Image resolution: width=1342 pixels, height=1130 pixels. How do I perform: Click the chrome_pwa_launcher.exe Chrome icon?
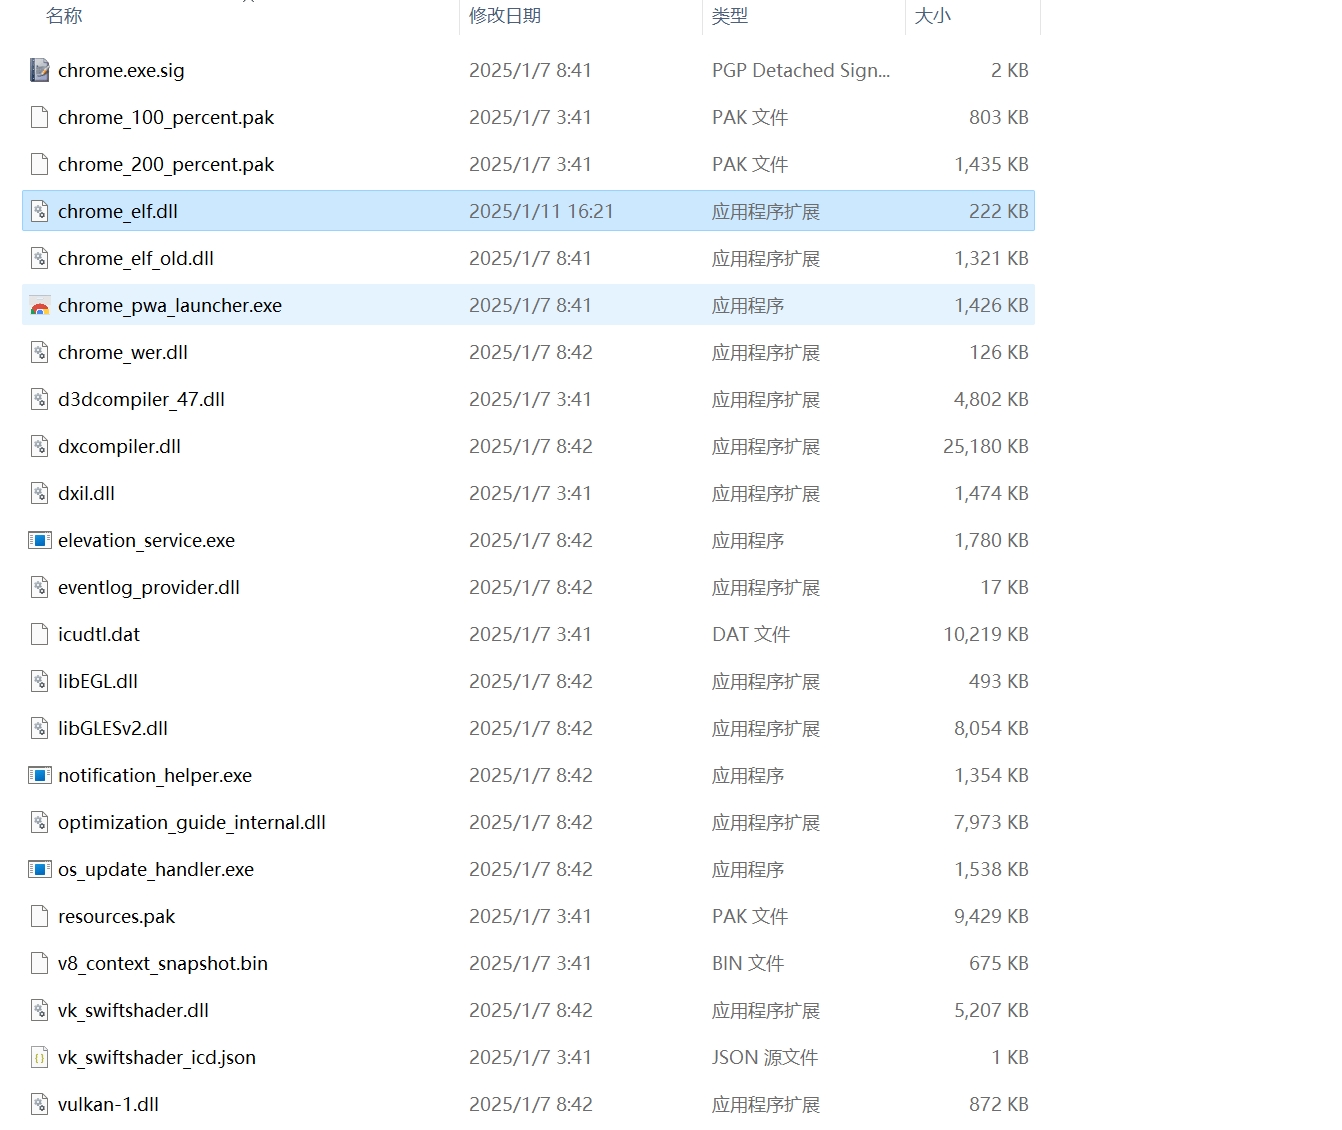click(39, 306)
